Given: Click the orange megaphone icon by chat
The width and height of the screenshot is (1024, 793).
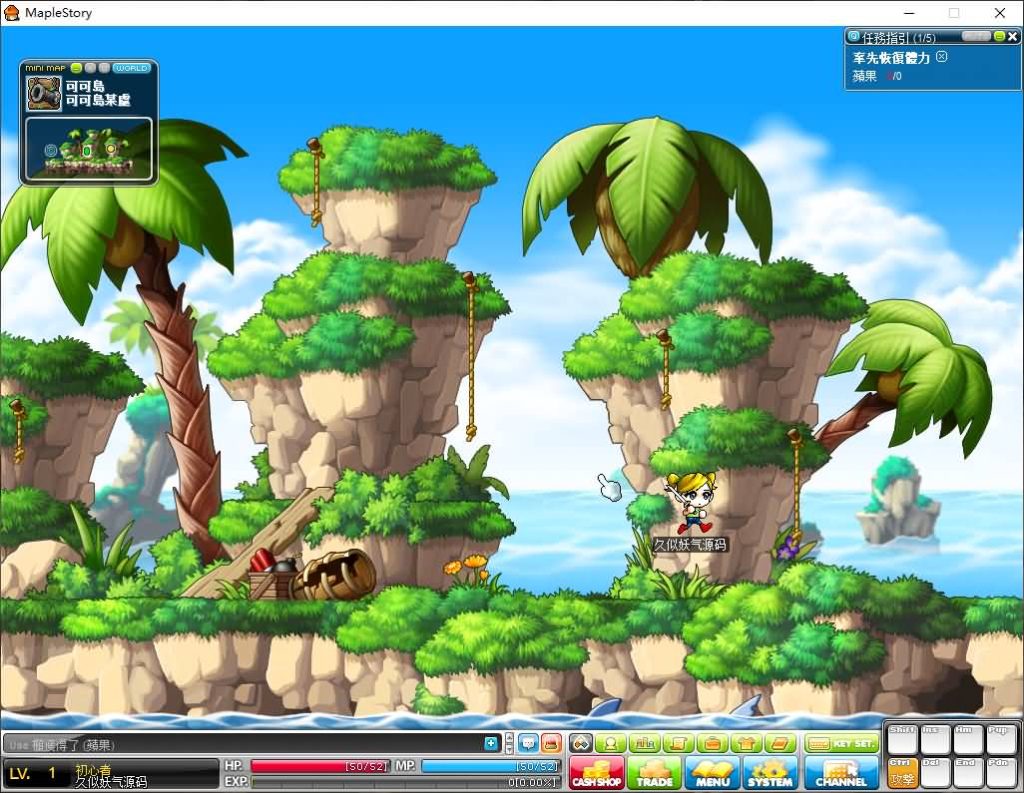Looking at the screenshot, I should click(551, 743).
